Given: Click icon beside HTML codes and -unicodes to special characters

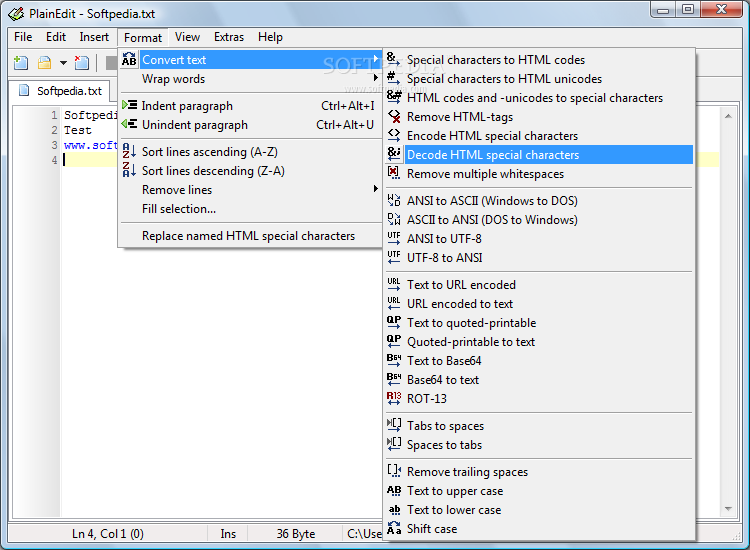Looking at the screenshot, I should point(394,98).
